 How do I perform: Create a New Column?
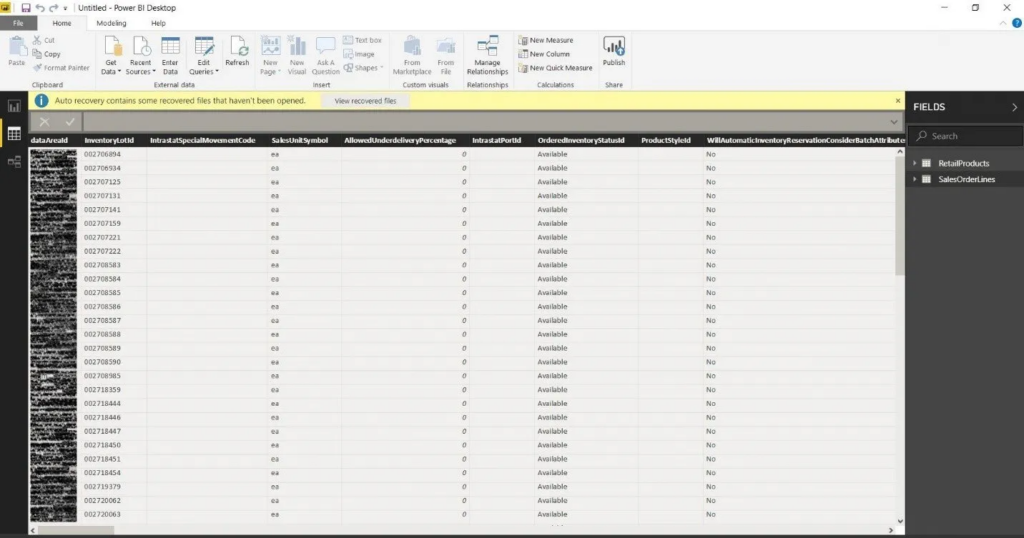[x=544, y=54]
